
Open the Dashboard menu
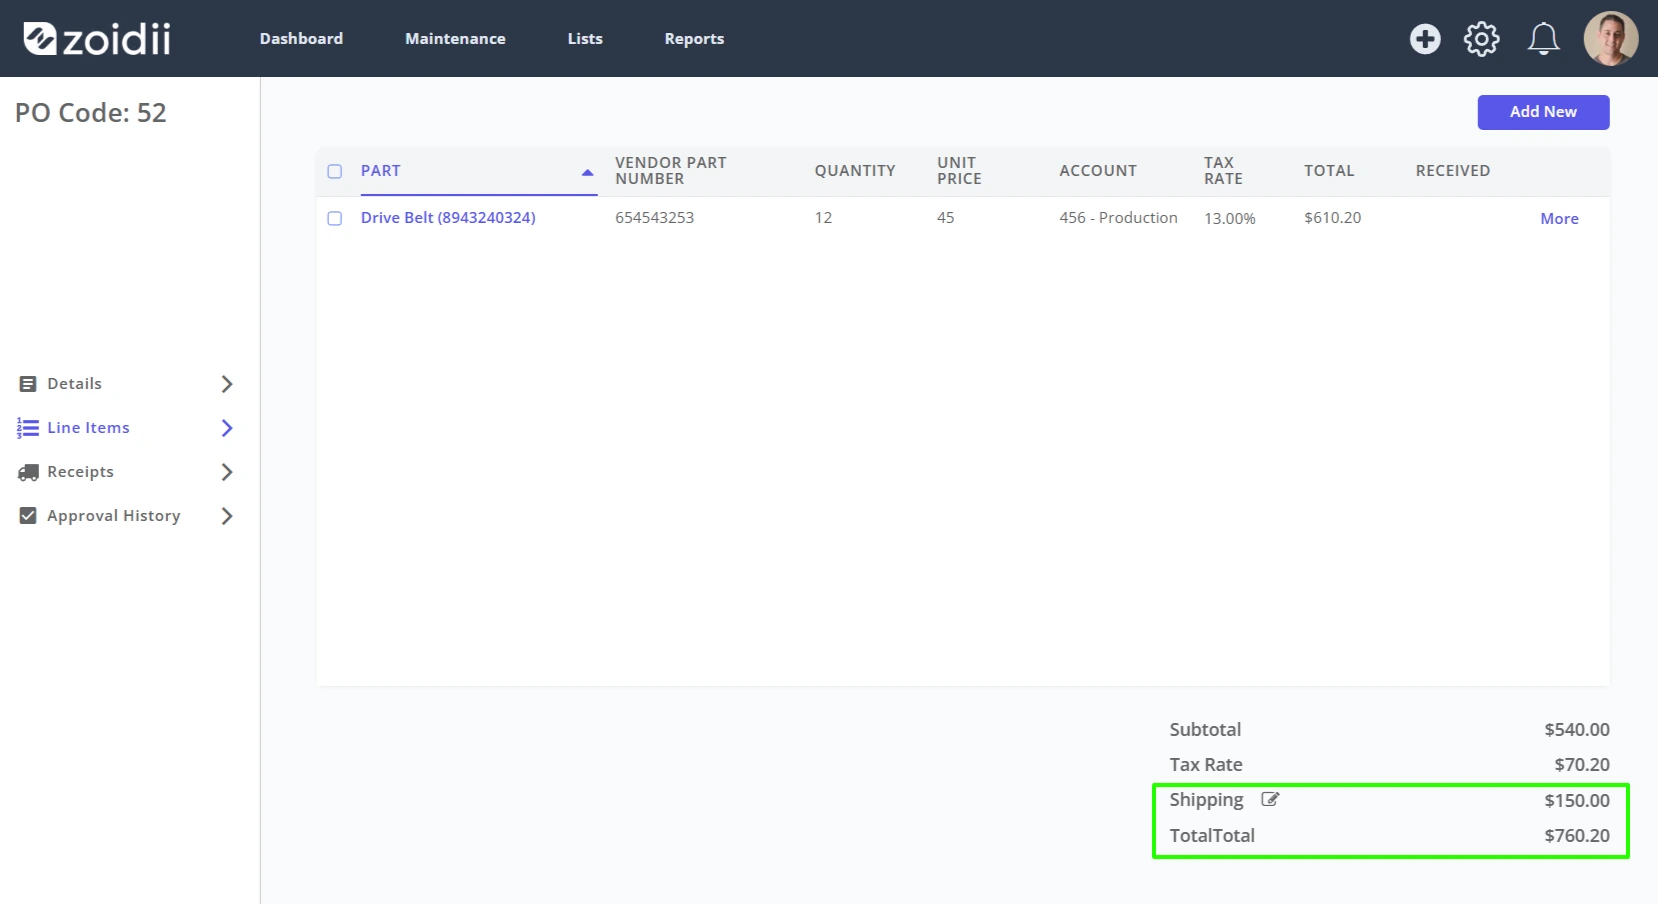point(301,38)
